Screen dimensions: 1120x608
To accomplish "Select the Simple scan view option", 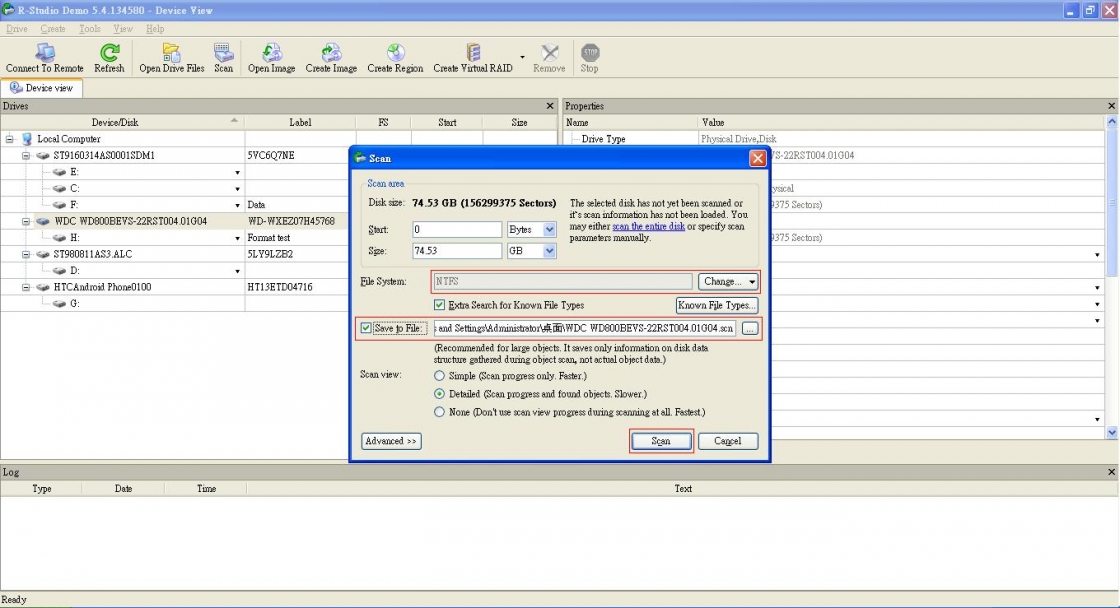I will (x=439, y=376).
